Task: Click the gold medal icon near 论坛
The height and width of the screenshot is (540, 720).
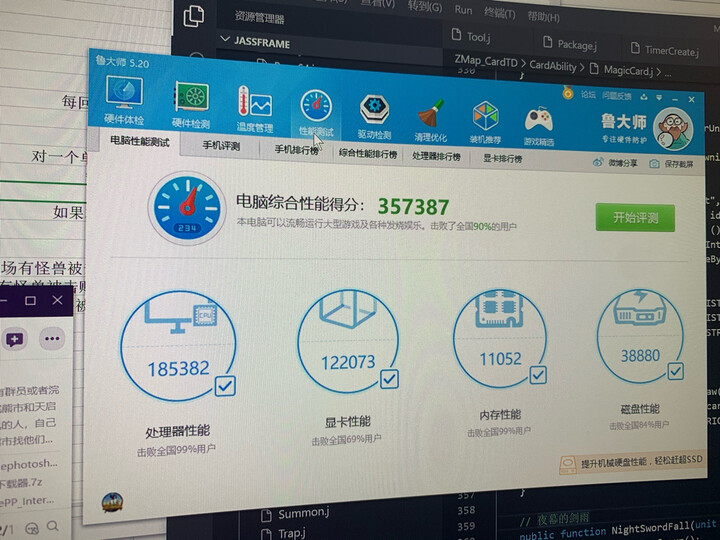Action: pos(568,93)
